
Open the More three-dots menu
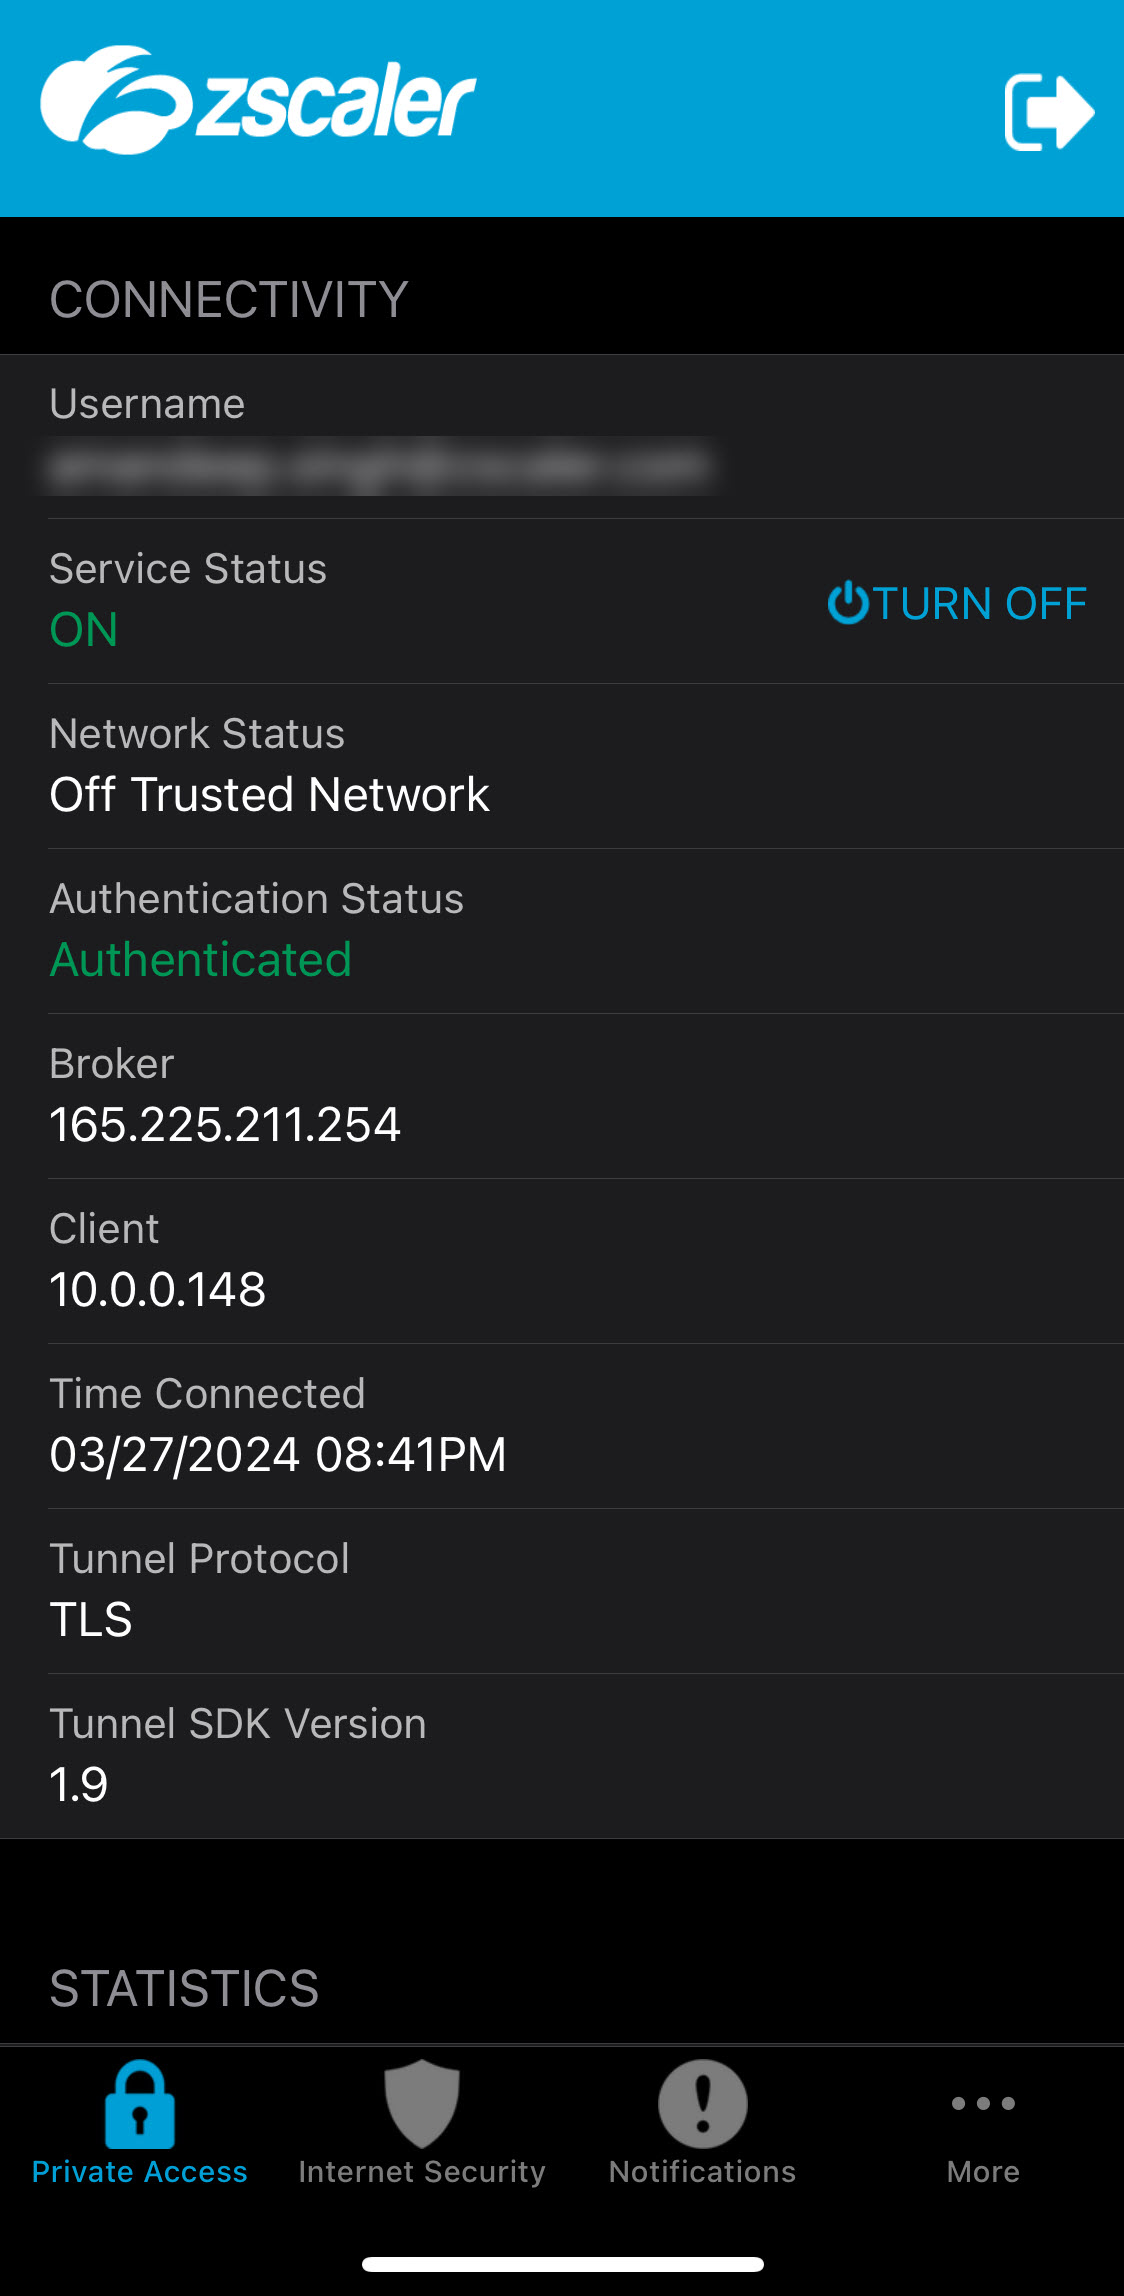pyautogui.click(x=983, y=2104)
